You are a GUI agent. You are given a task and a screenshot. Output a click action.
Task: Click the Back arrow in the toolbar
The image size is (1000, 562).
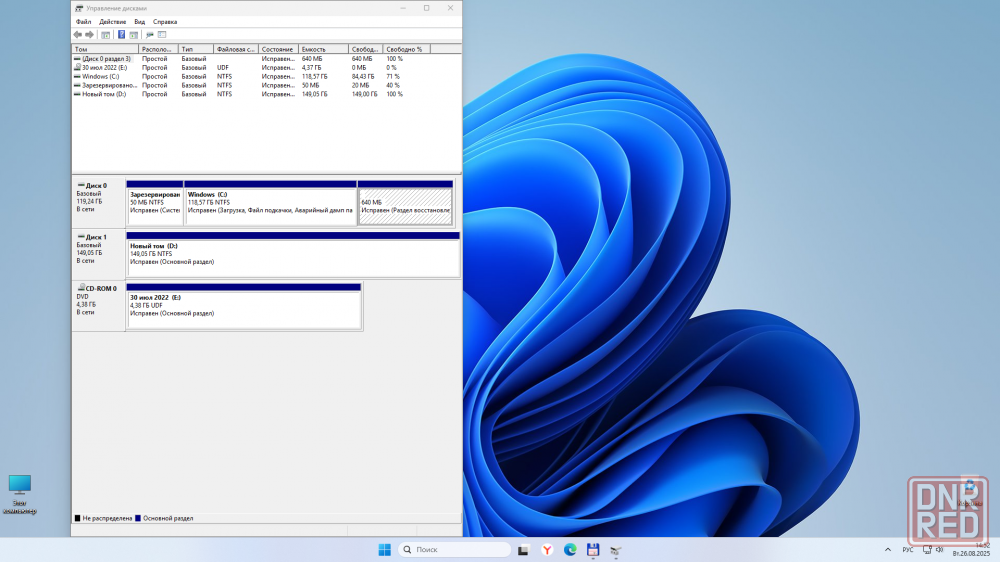(78, 34)
